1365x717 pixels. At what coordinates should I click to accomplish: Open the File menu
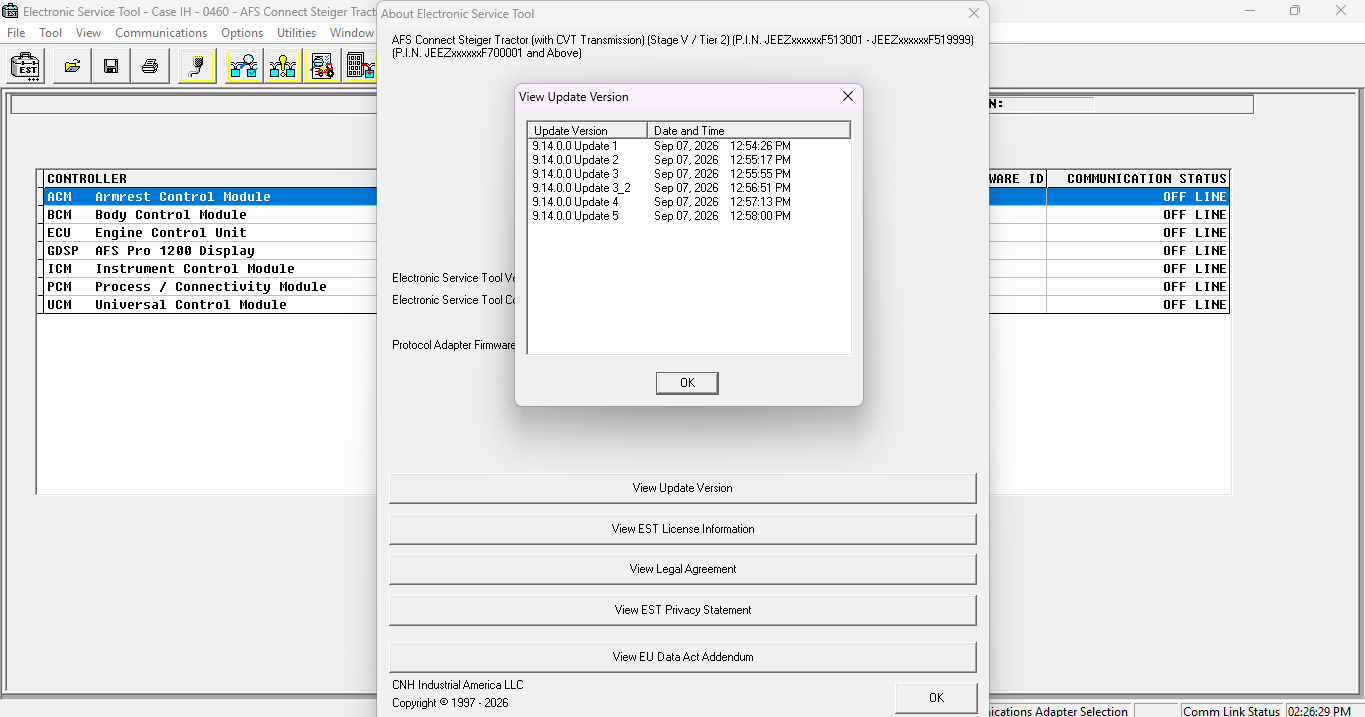click(16, 33)
